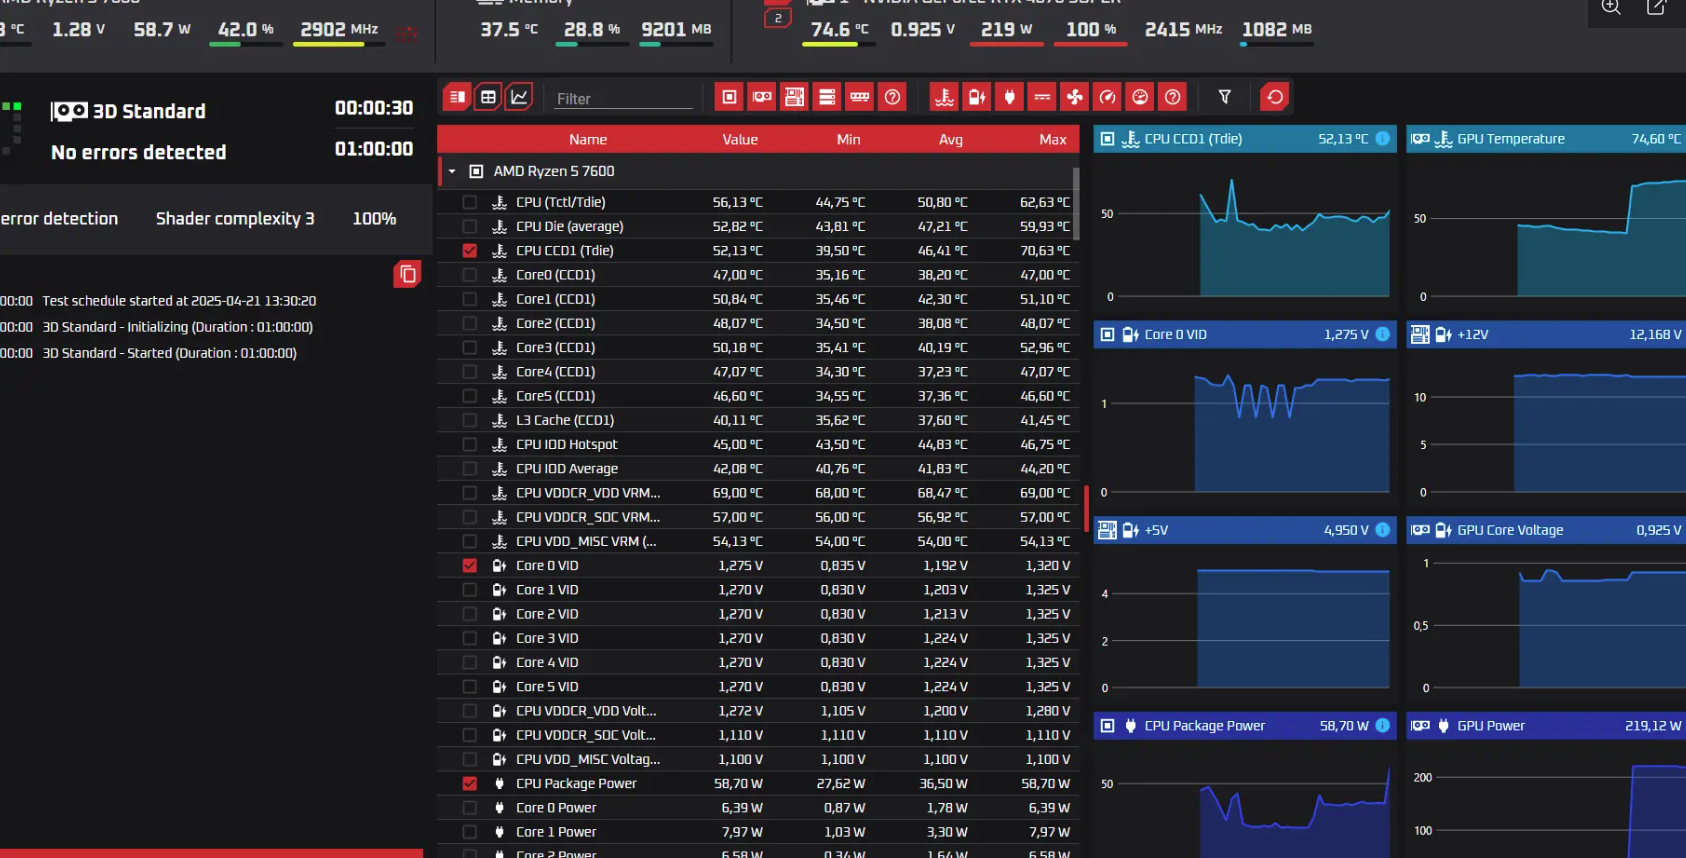The width and height of the screenshot is (1686, 858).
Task: Copy the test log to clipboard
Action: tap(407, 274)
